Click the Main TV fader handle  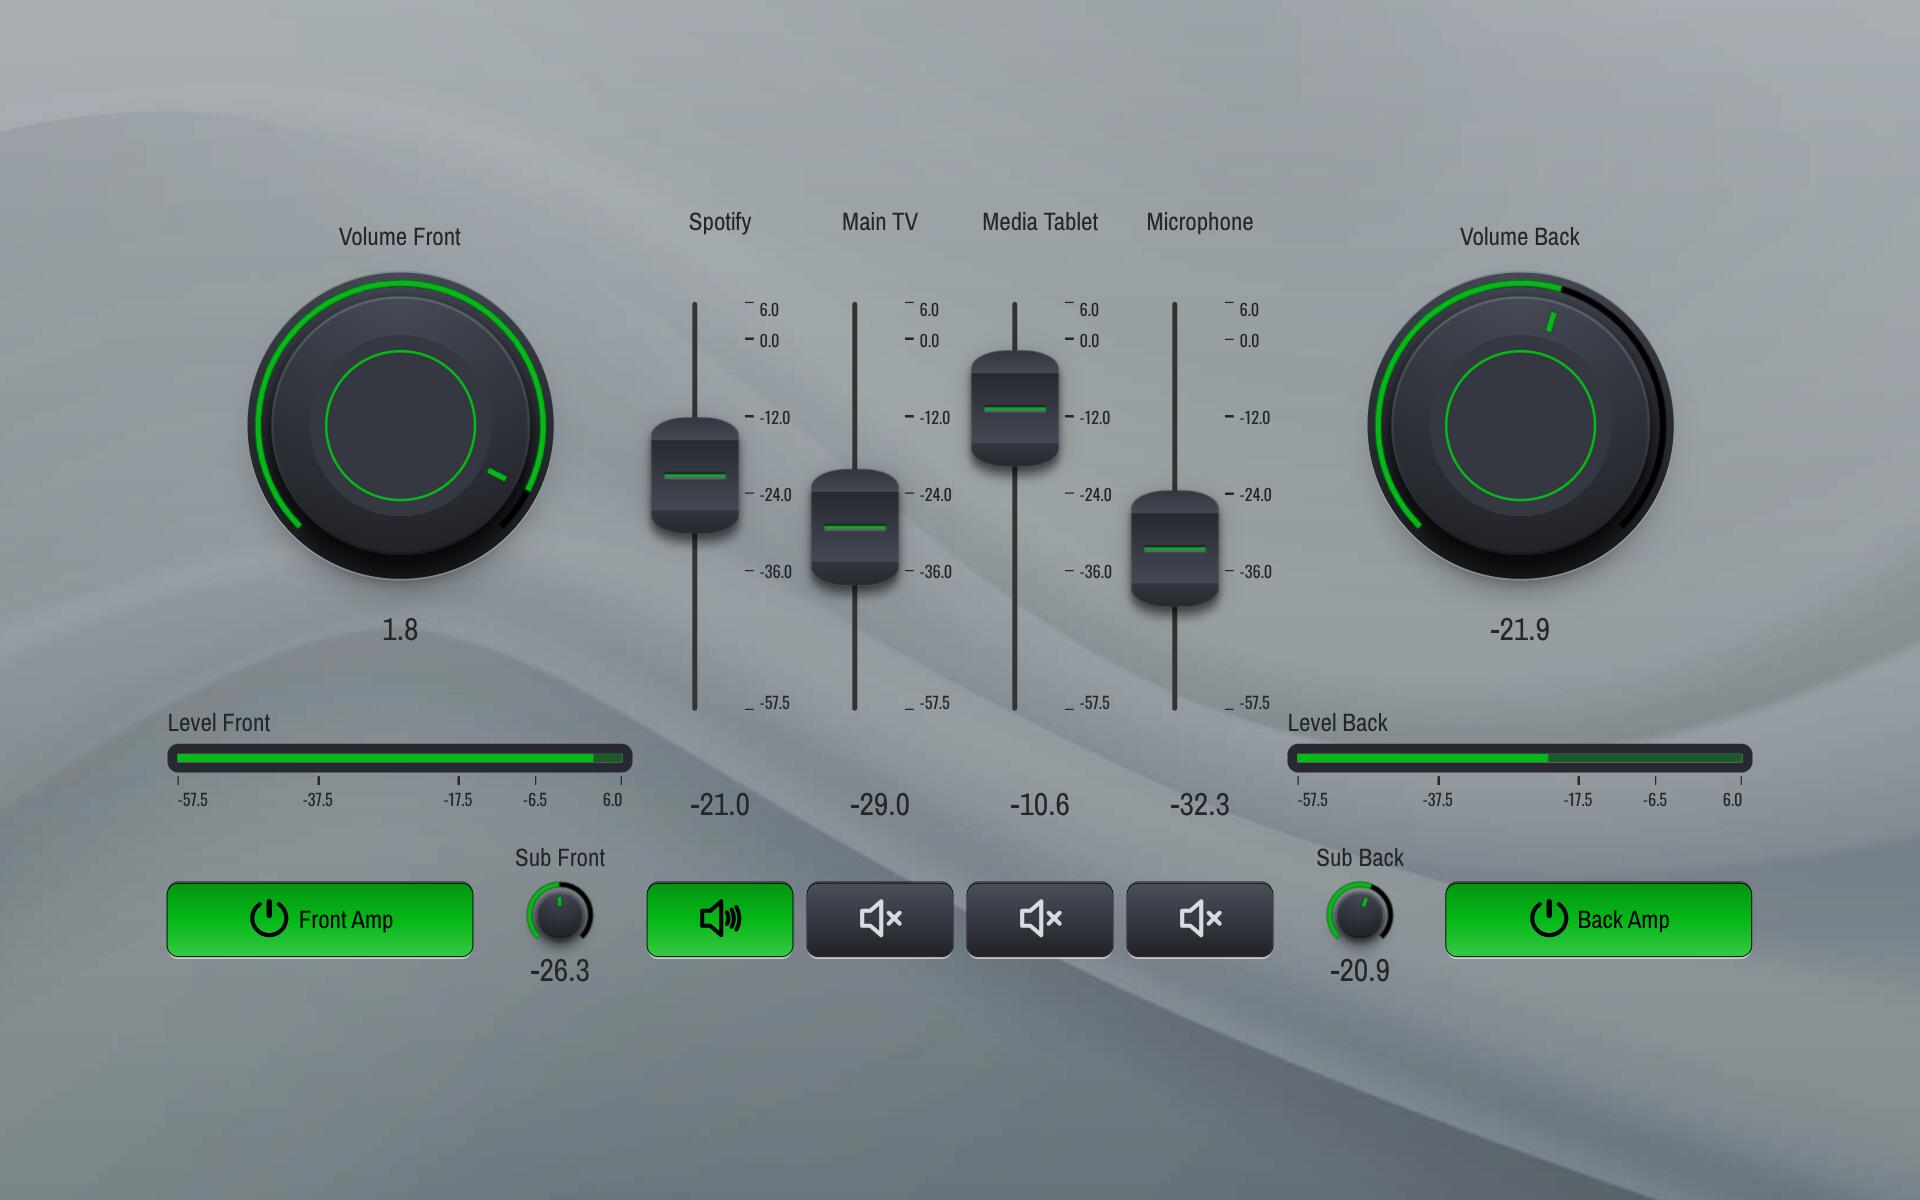tap(855, 527)
